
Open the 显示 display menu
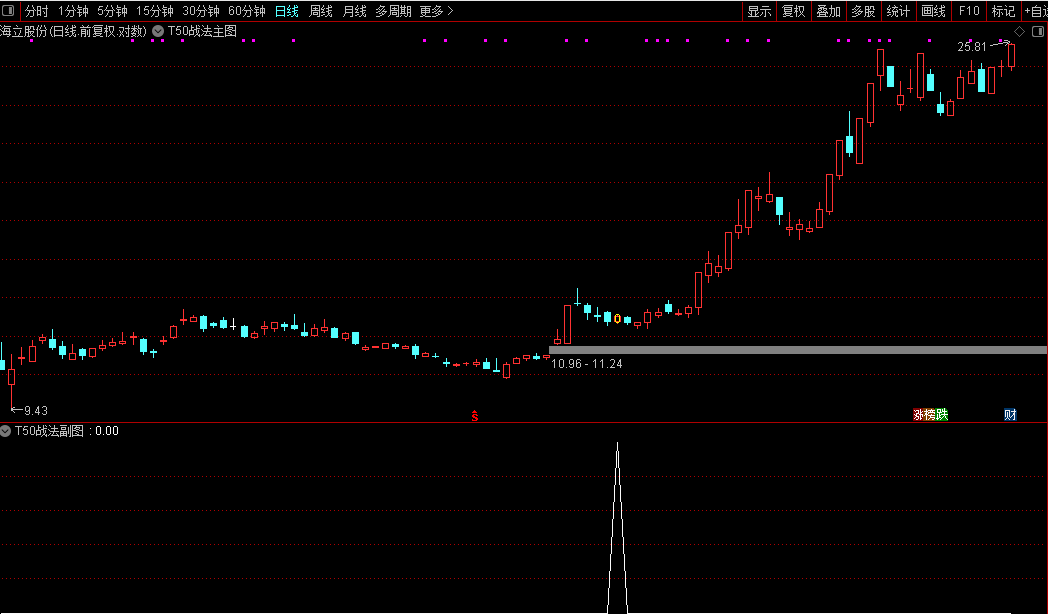click(759, 11)
